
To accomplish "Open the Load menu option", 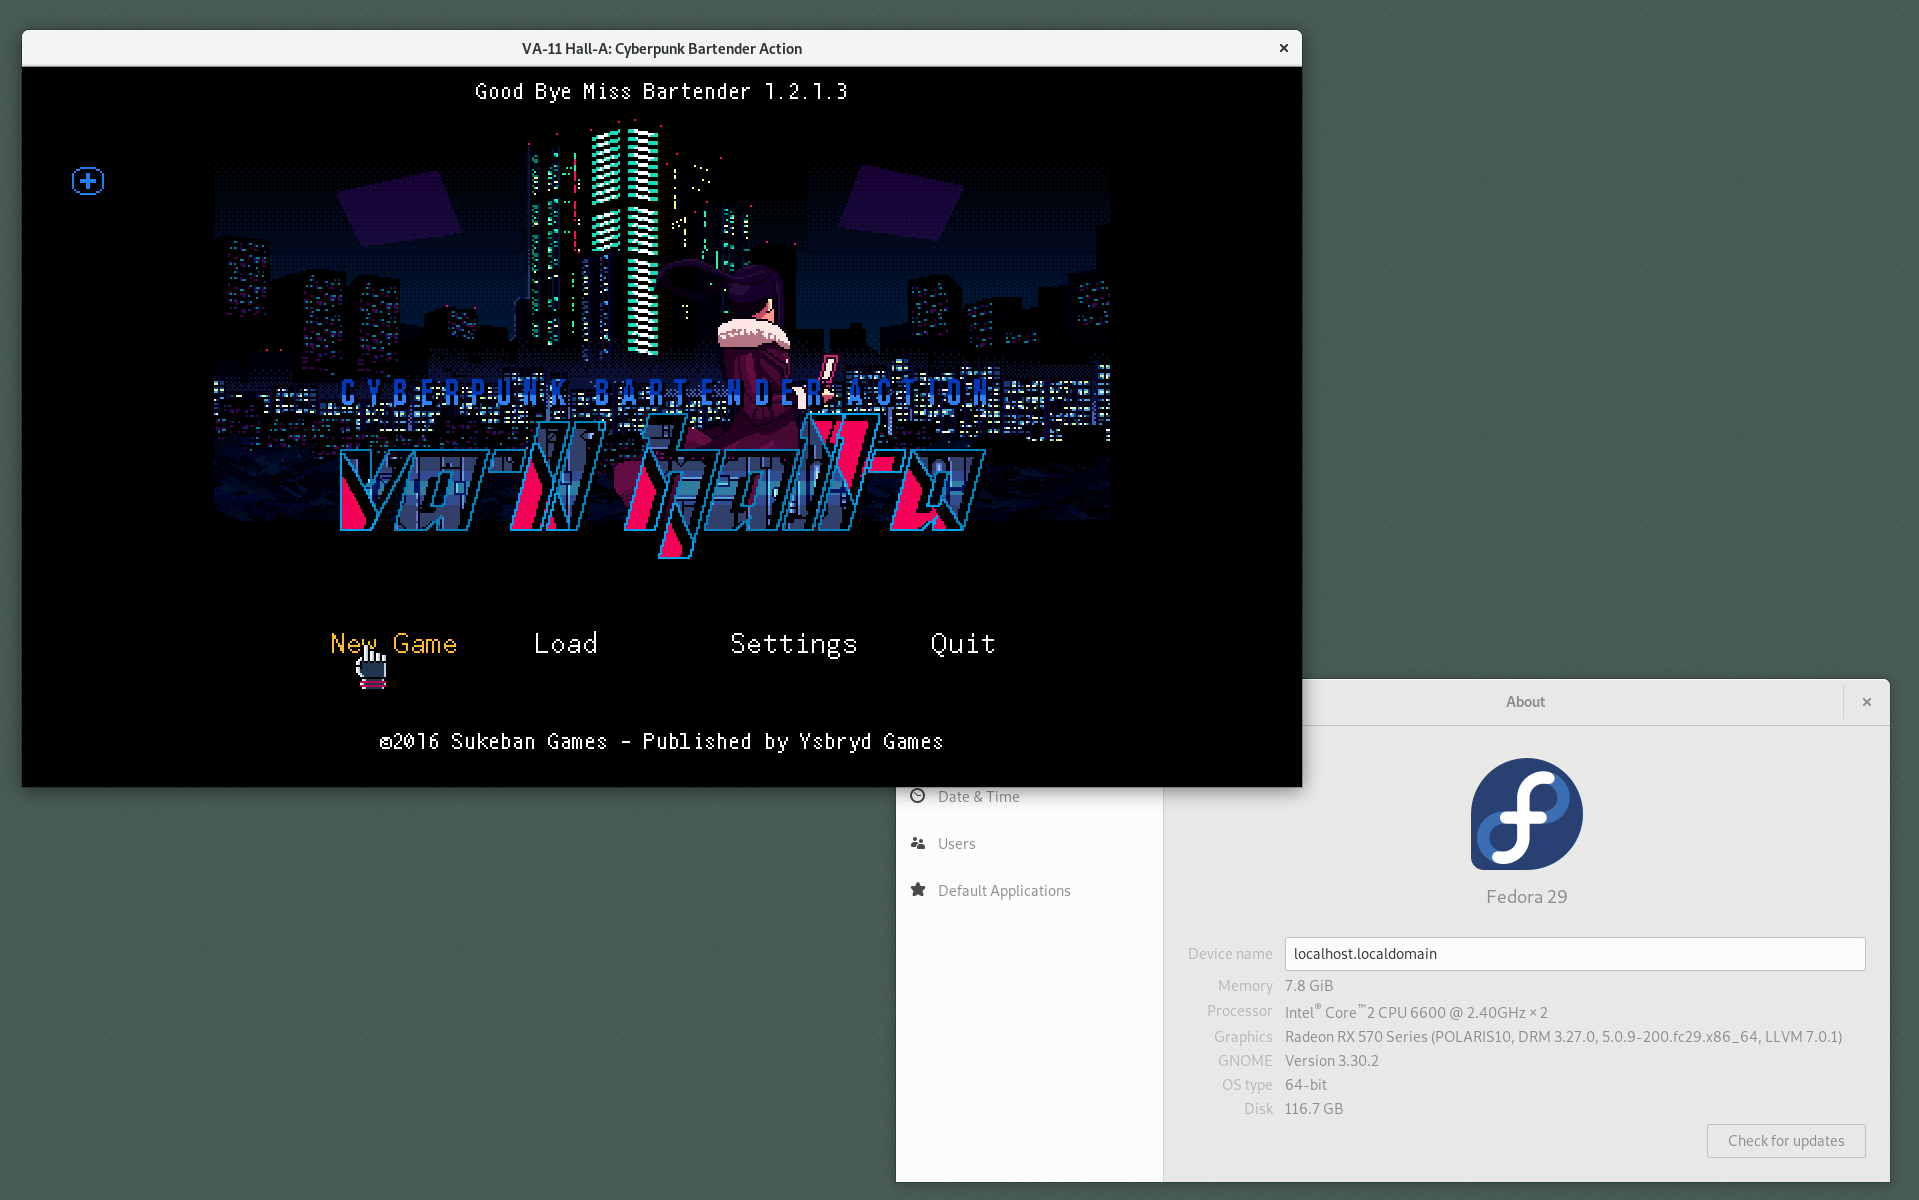I will 566,644.
